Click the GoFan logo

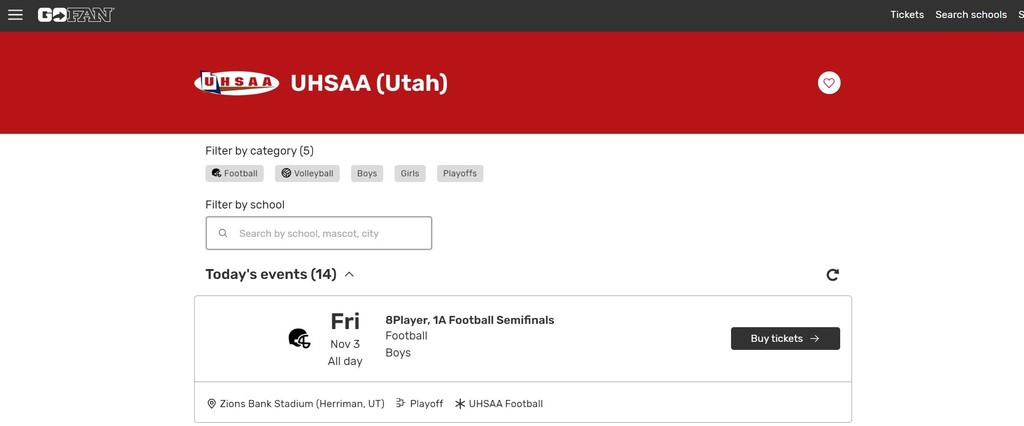(x=76, y=14)
